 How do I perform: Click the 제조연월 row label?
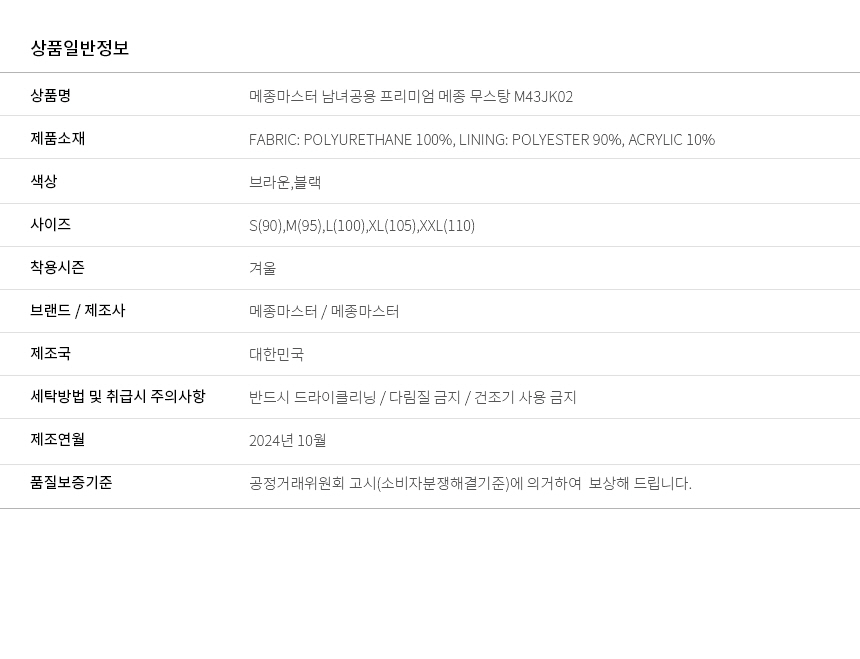click(x=58, y=440)
